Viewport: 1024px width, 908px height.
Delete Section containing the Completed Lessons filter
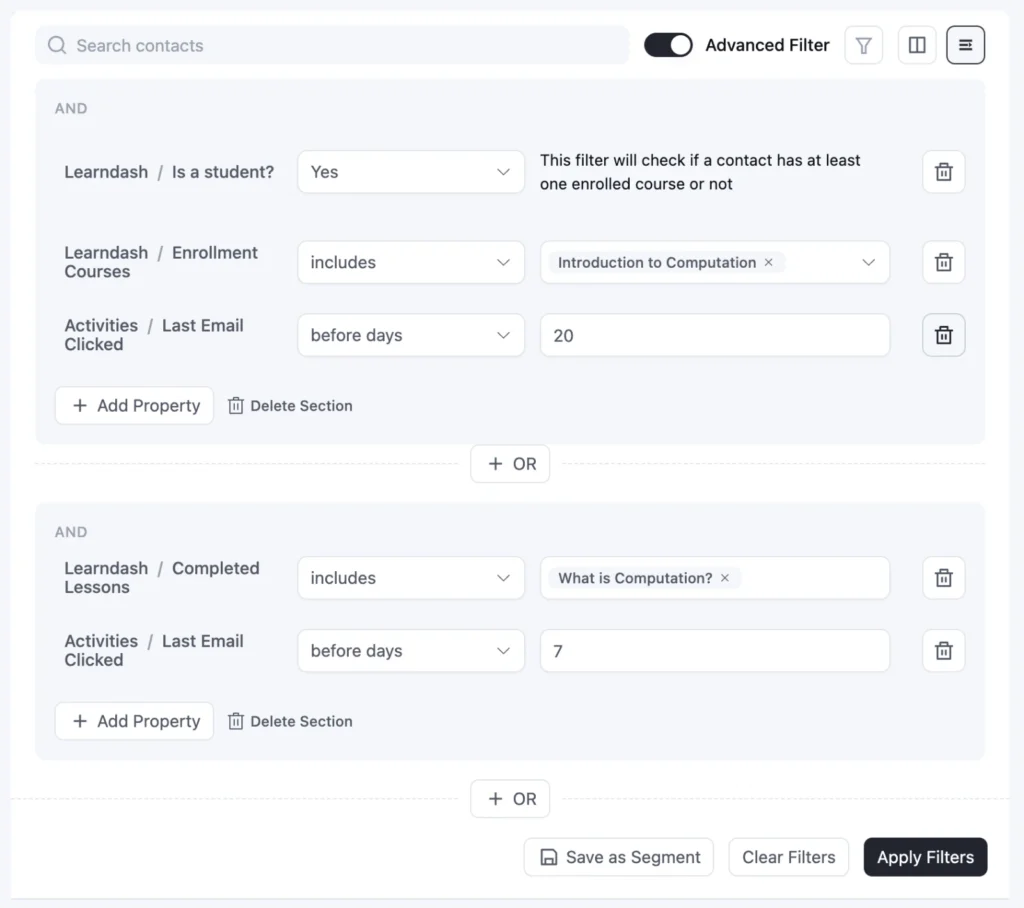(290, 721)
